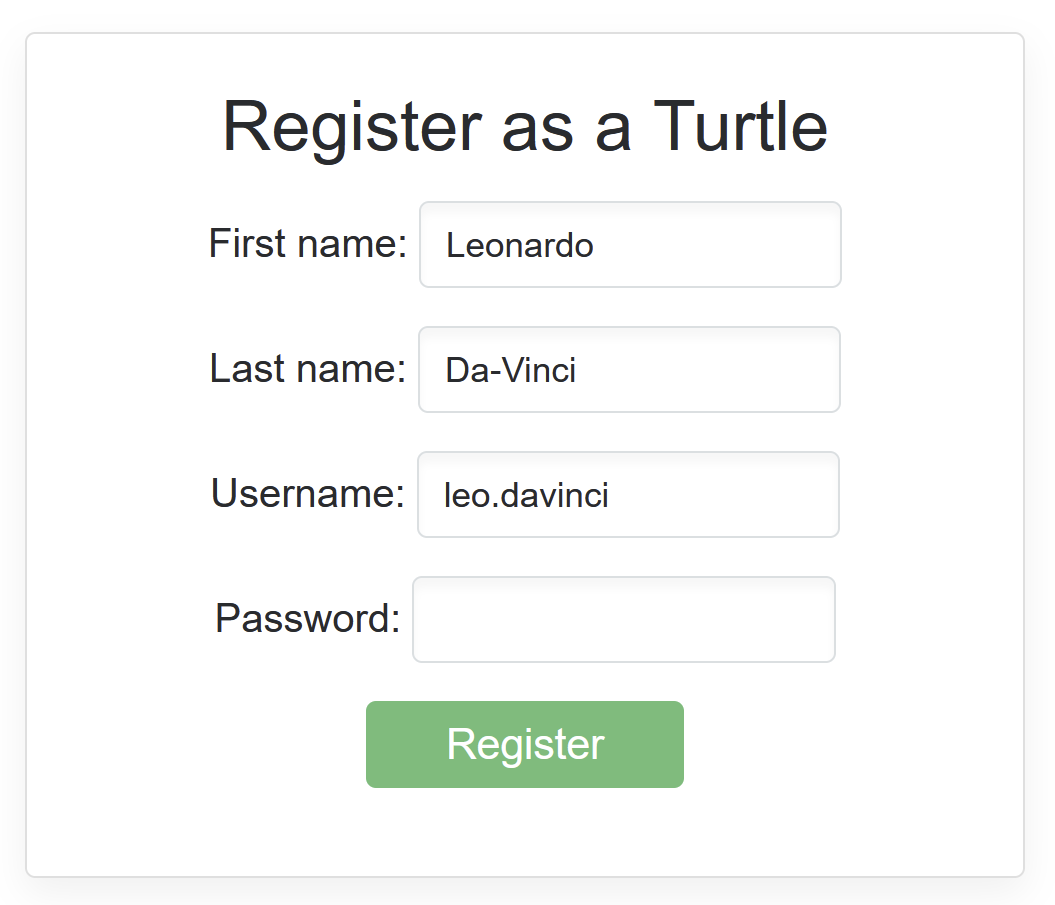Click empty space after "Leonardo" in its field

point(720,245)
